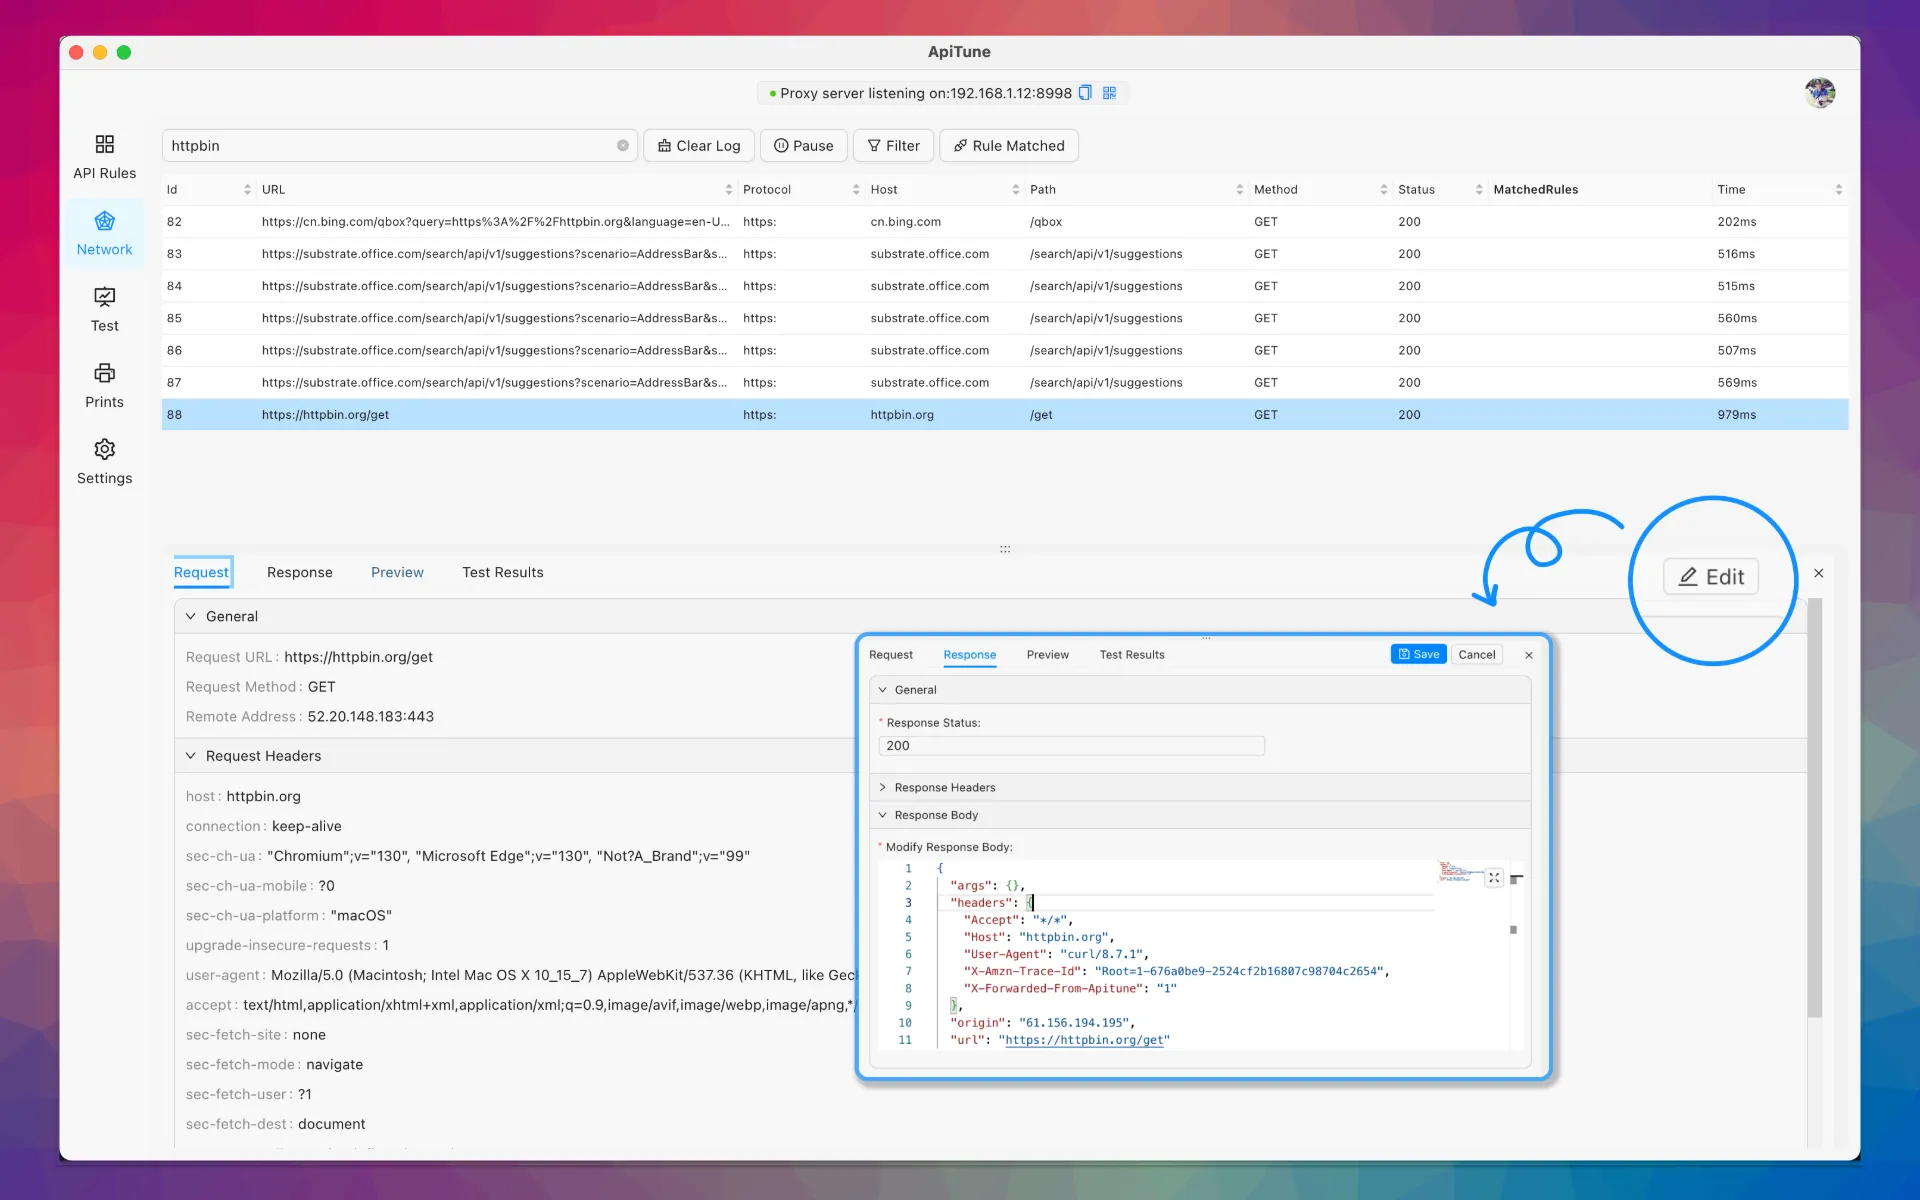
Task: Expand the Response Headers section
Action: 944,787
